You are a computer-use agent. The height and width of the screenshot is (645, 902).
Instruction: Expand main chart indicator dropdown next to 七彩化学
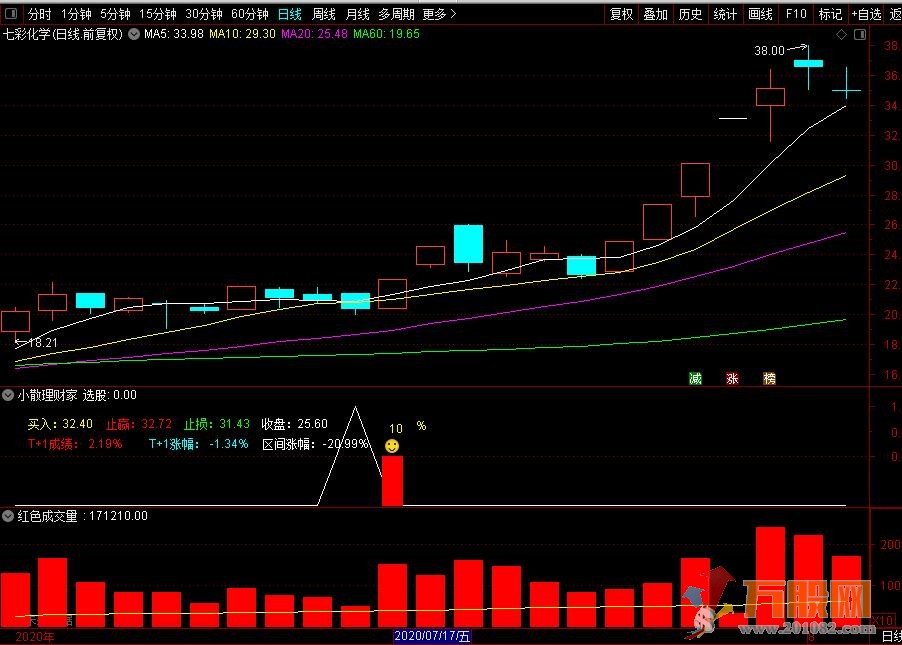point(134,34)
